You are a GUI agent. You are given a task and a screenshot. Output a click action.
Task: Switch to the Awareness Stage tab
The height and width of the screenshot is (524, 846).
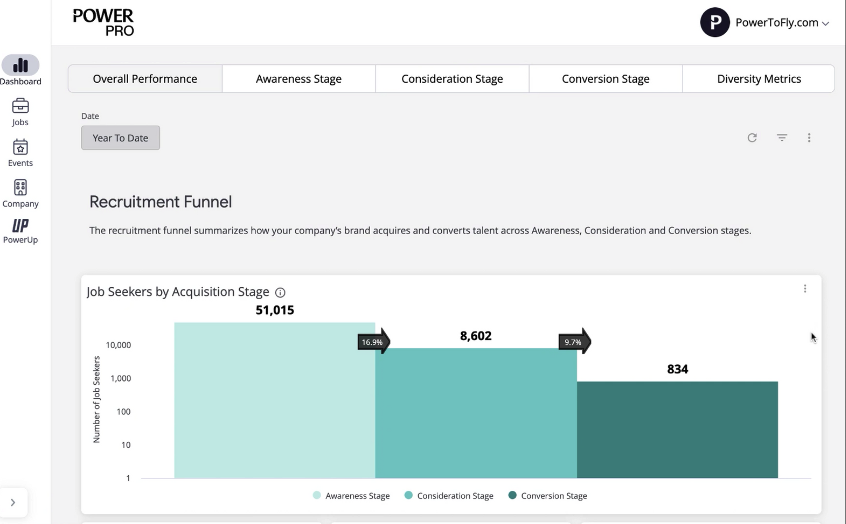[298, 79]
